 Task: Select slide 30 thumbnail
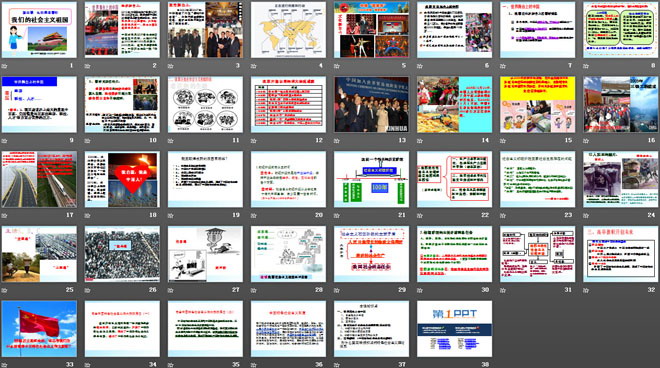455,254
